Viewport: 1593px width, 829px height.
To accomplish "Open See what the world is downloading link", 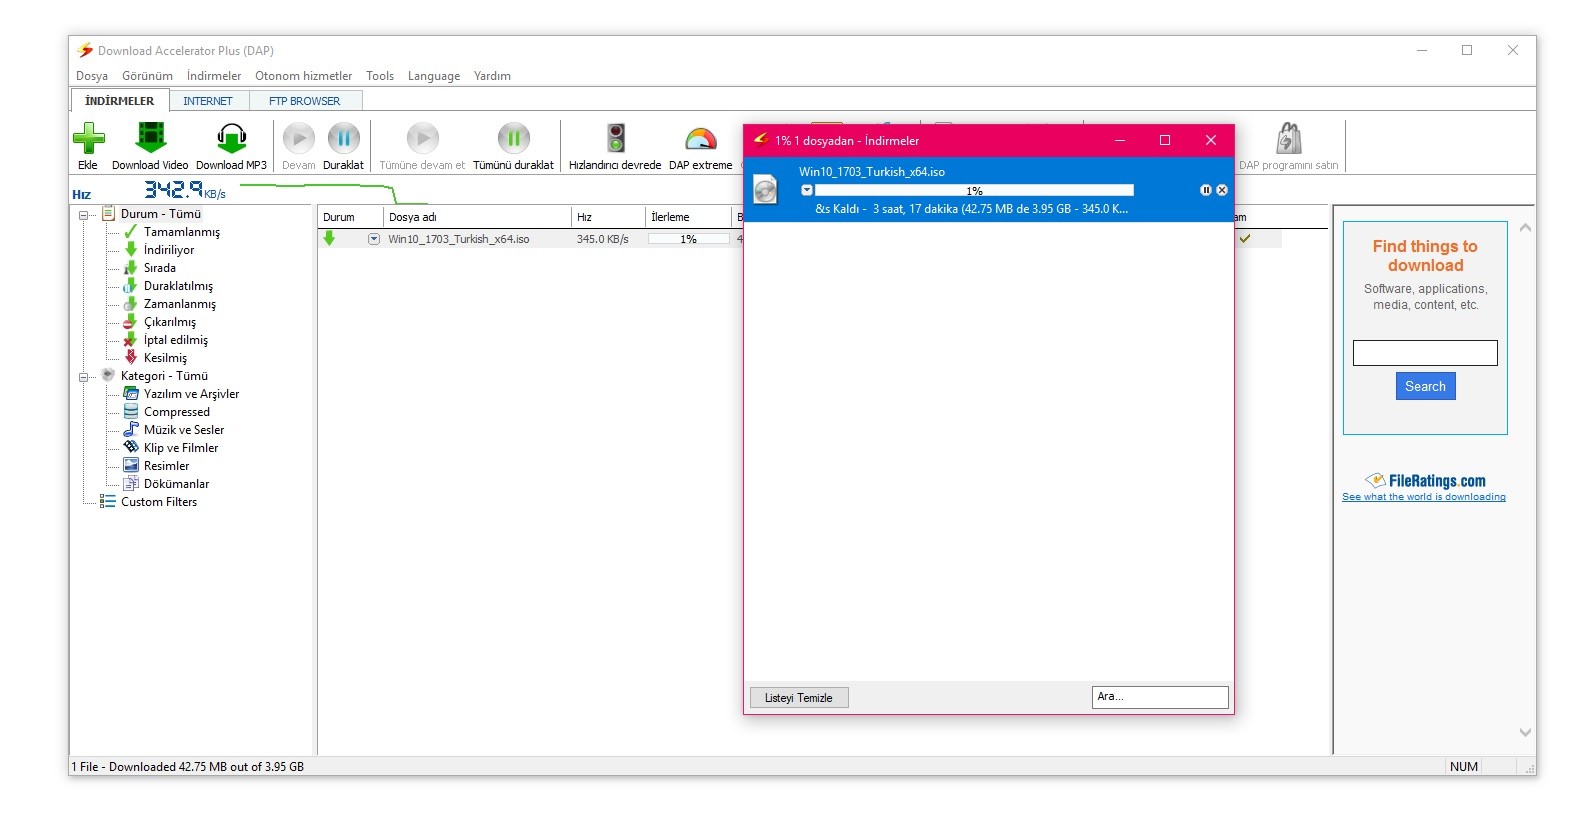I will (x=1424, y=497).
